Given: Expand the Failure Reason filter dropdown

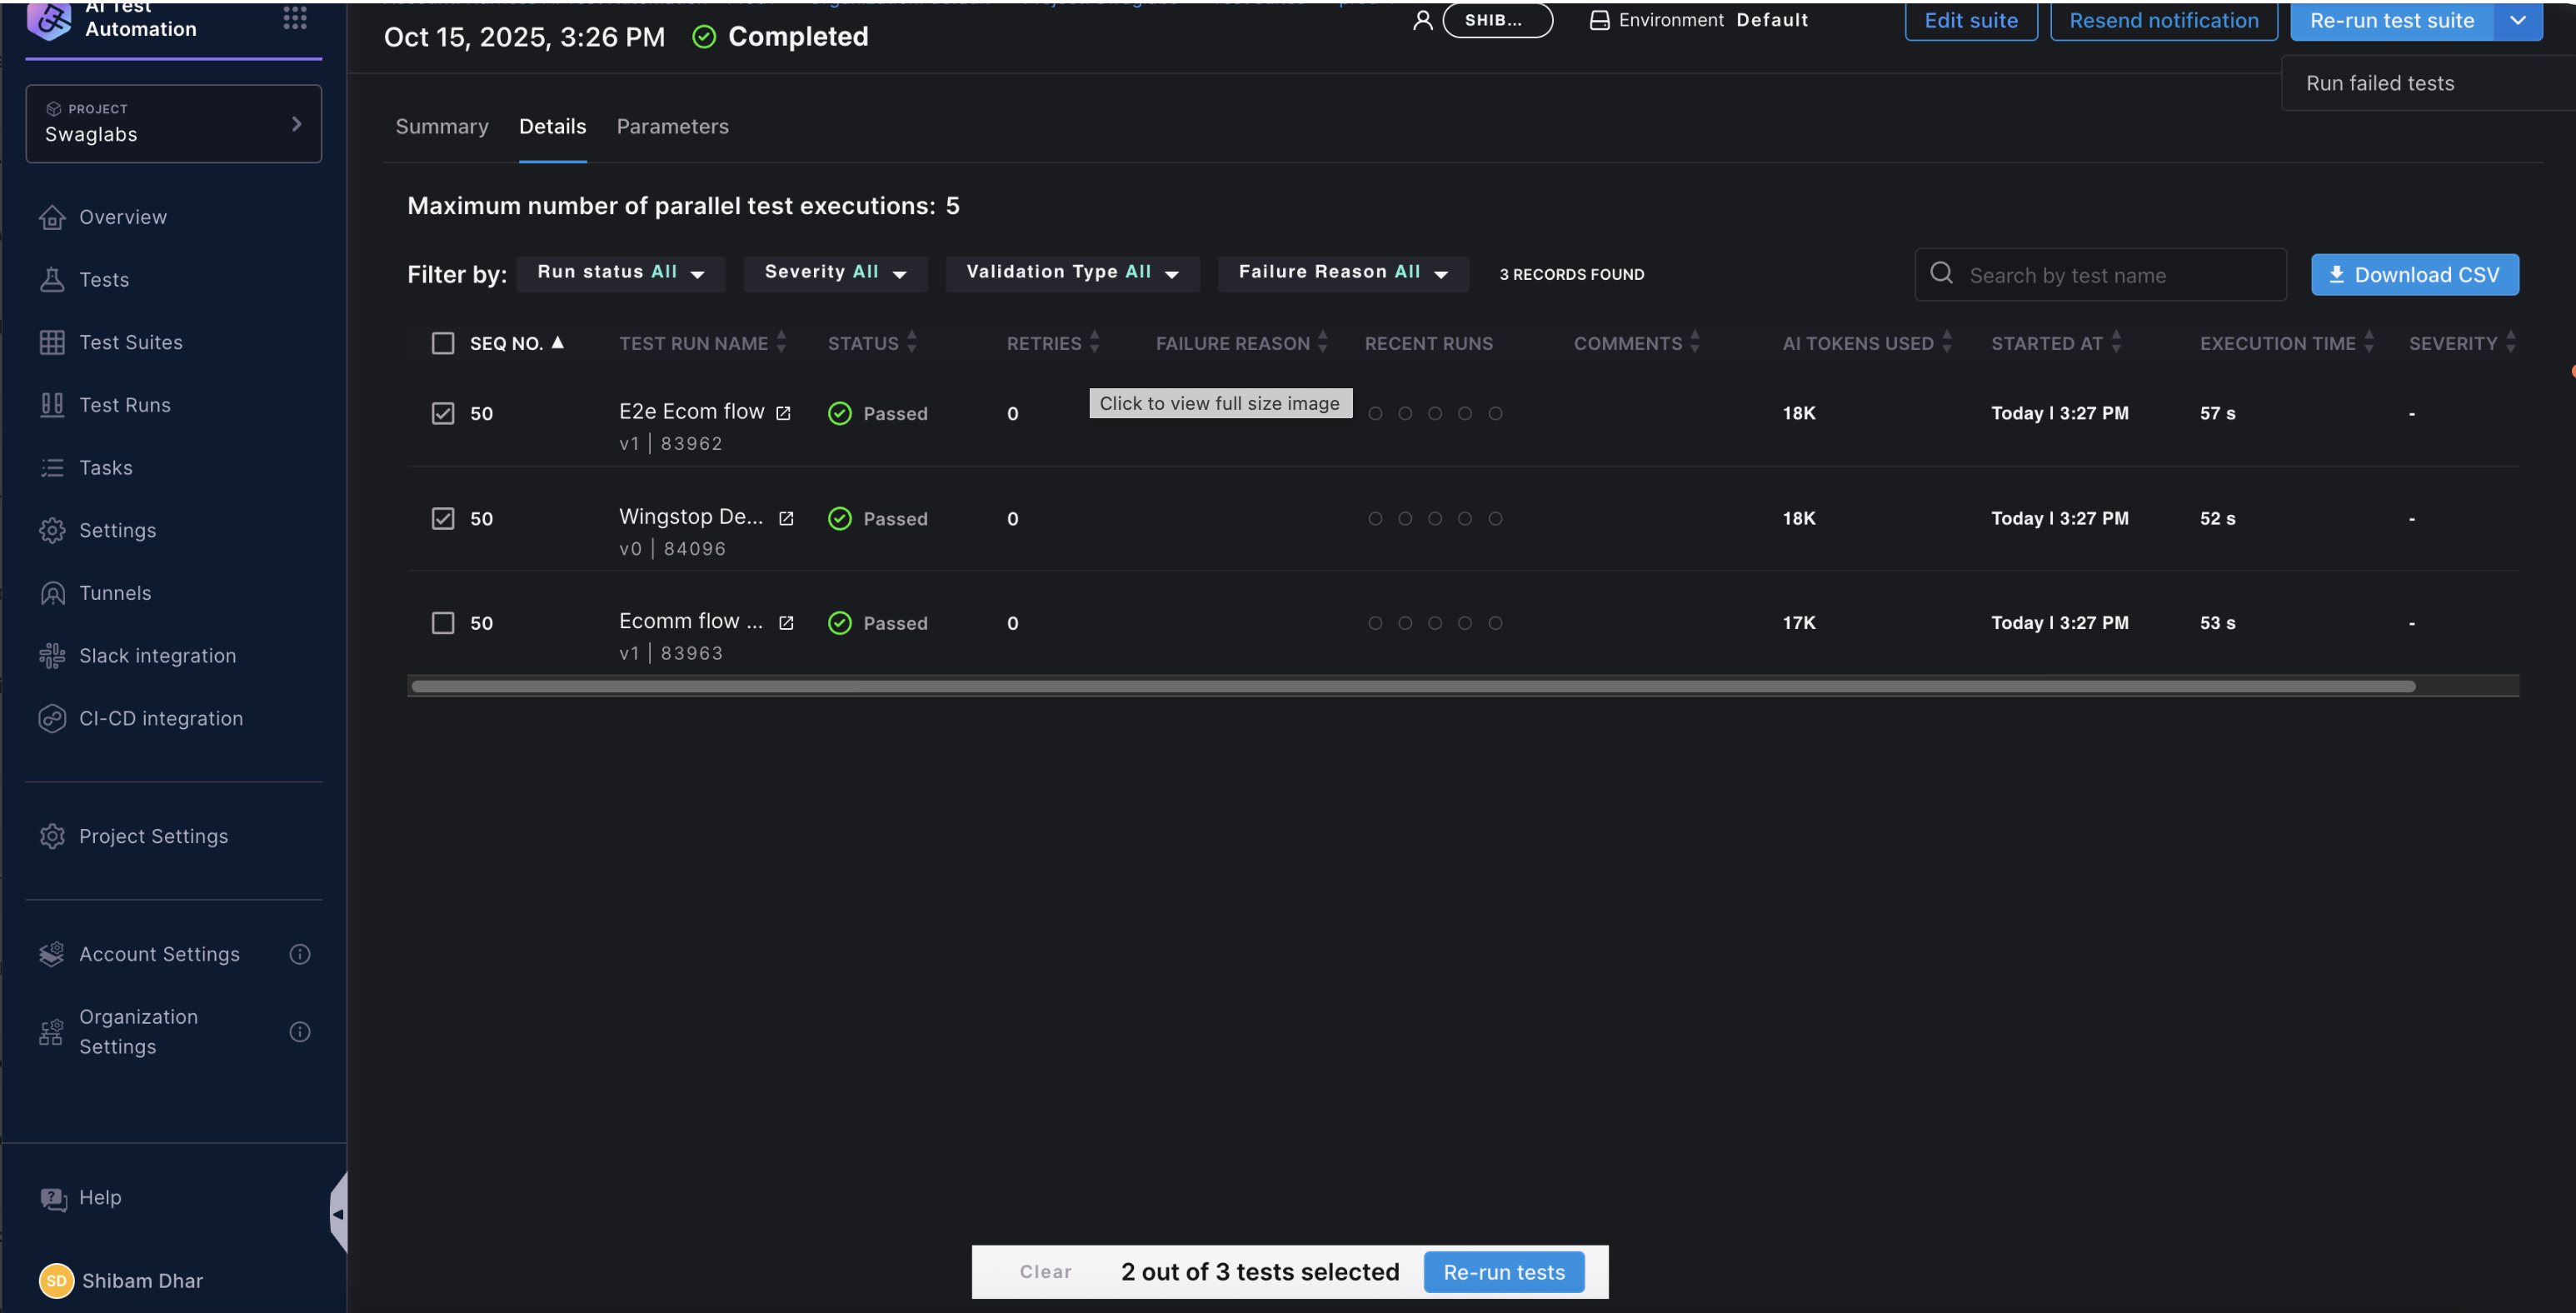Looking at the screenshot, I should tap(1342, 272).
